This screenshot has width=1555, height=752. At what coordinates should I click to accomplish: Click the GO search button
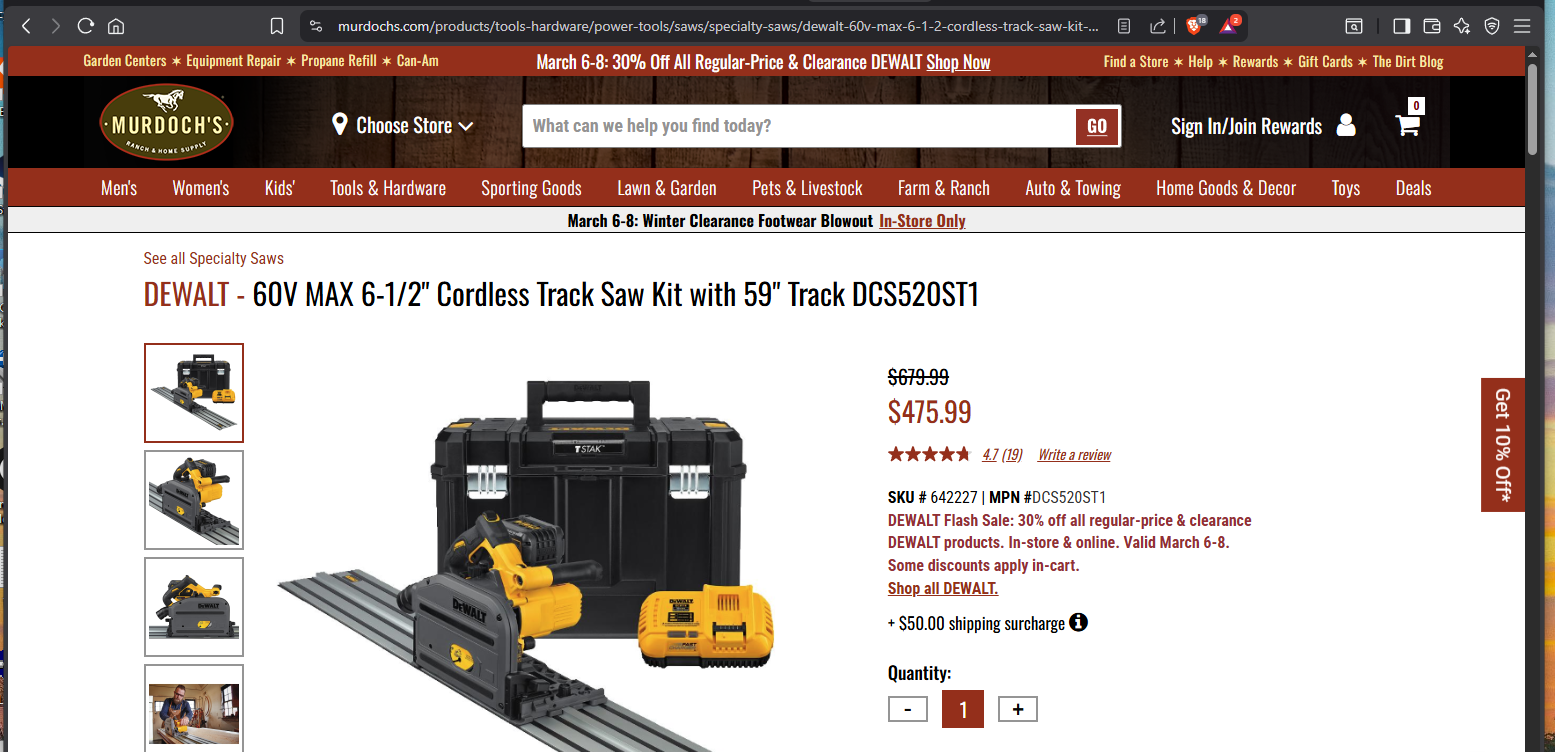click(x=1097, y=126)
